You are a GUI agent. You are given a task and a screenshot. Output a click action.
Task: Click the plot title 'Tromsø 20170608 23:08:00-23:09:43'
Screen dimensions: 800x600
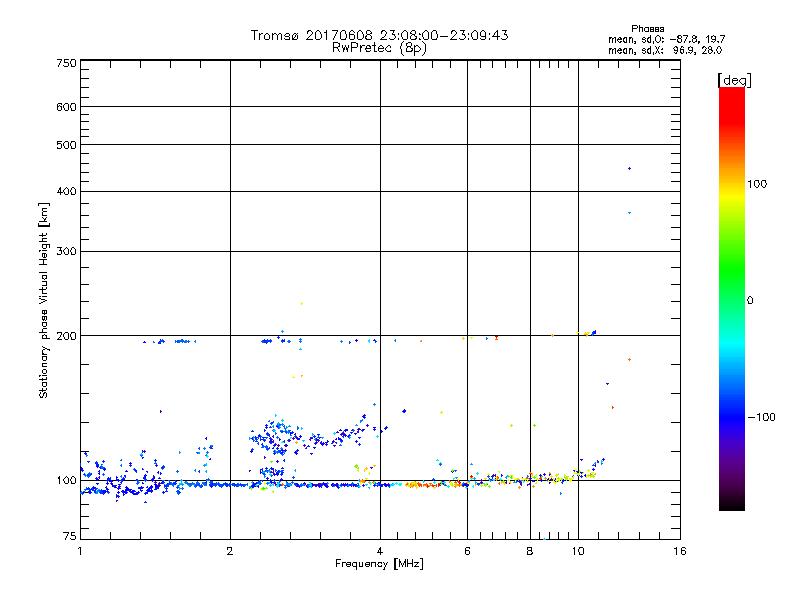coord(379,35)
